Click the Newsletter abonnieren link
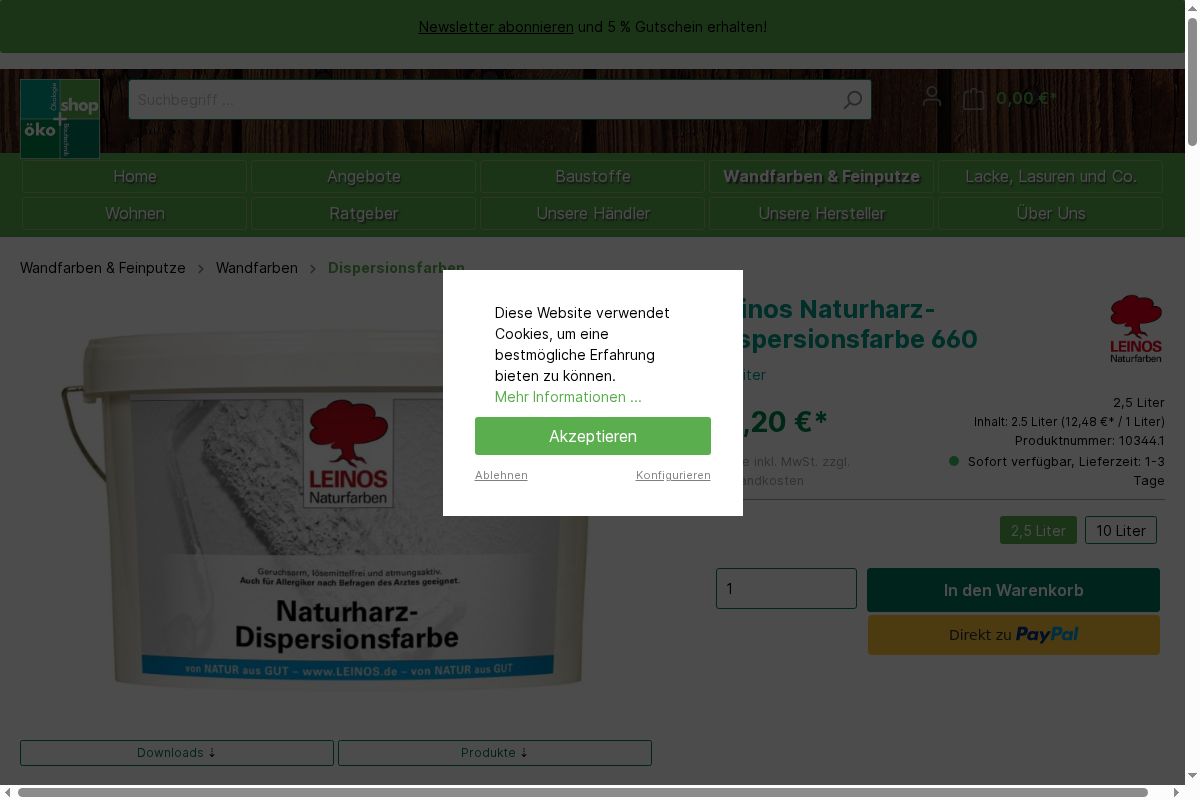The width and height of the screenshot is (1200, 800). pos(495,27)
